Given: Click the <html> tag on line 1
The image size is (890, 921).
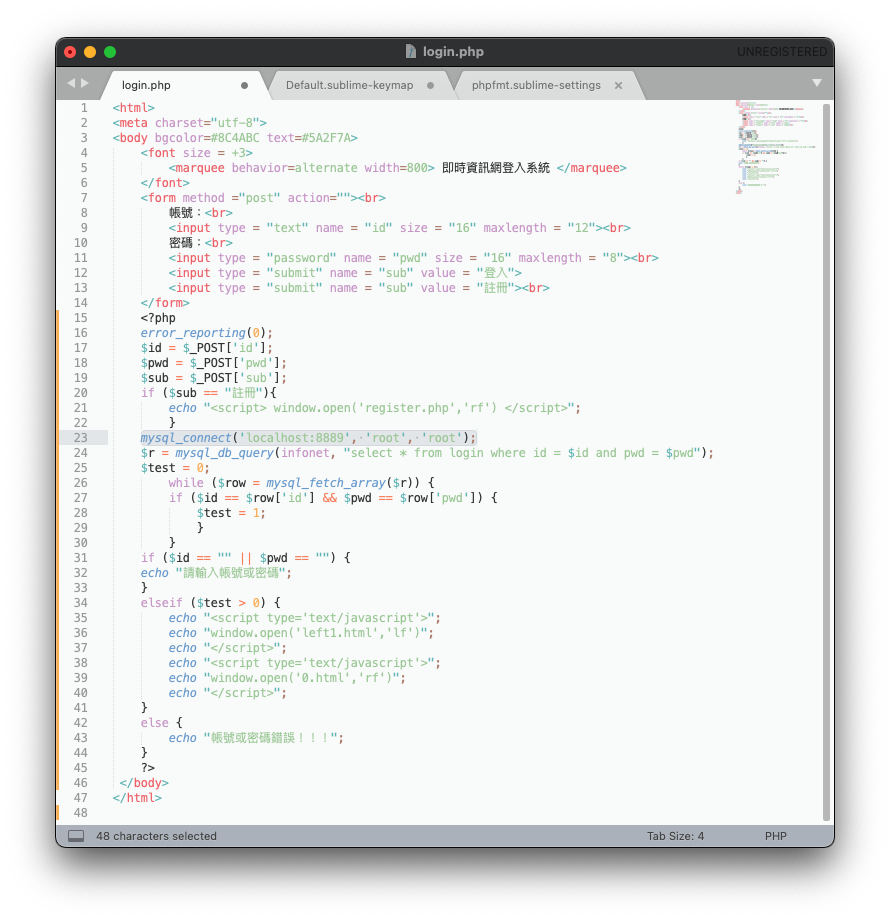Looking at the screenshot, I should 133,107.
